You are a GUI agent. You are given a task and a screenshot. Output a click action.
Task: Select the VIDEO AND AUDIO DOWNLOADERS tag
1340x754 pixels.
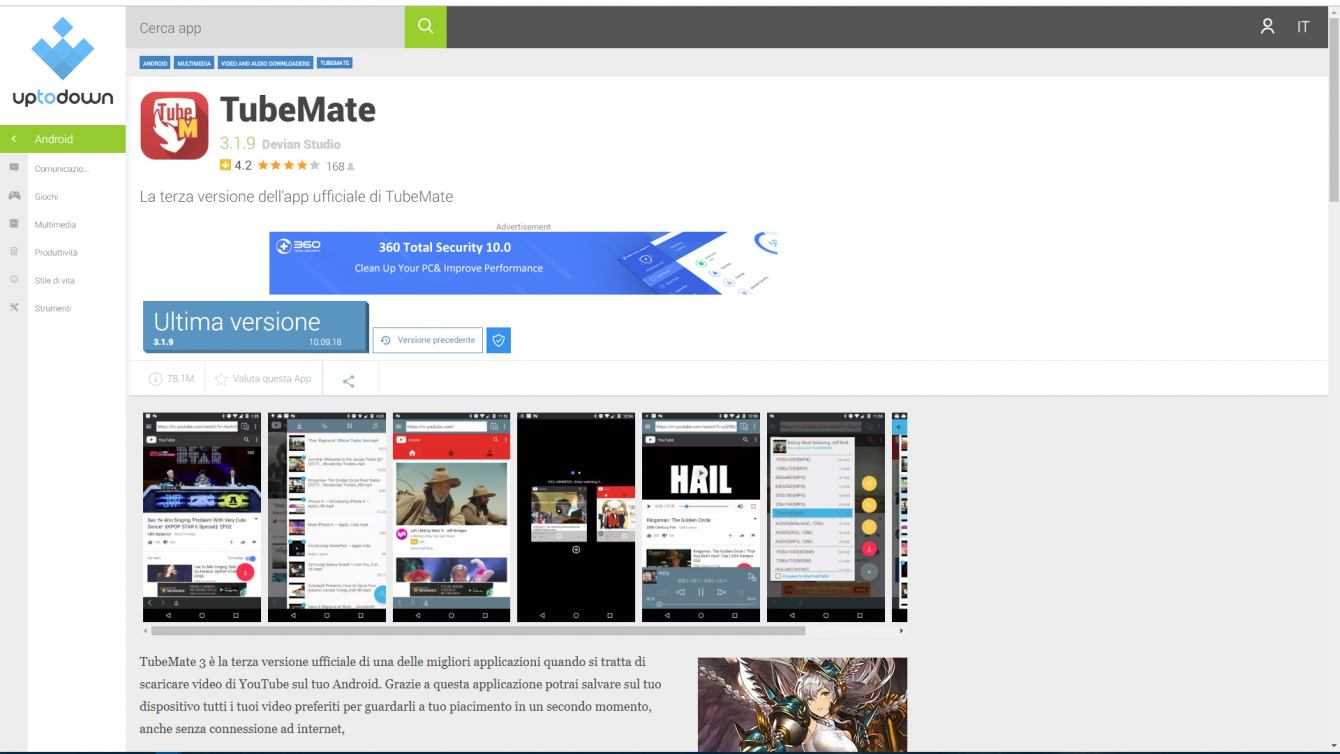point(266,63)
